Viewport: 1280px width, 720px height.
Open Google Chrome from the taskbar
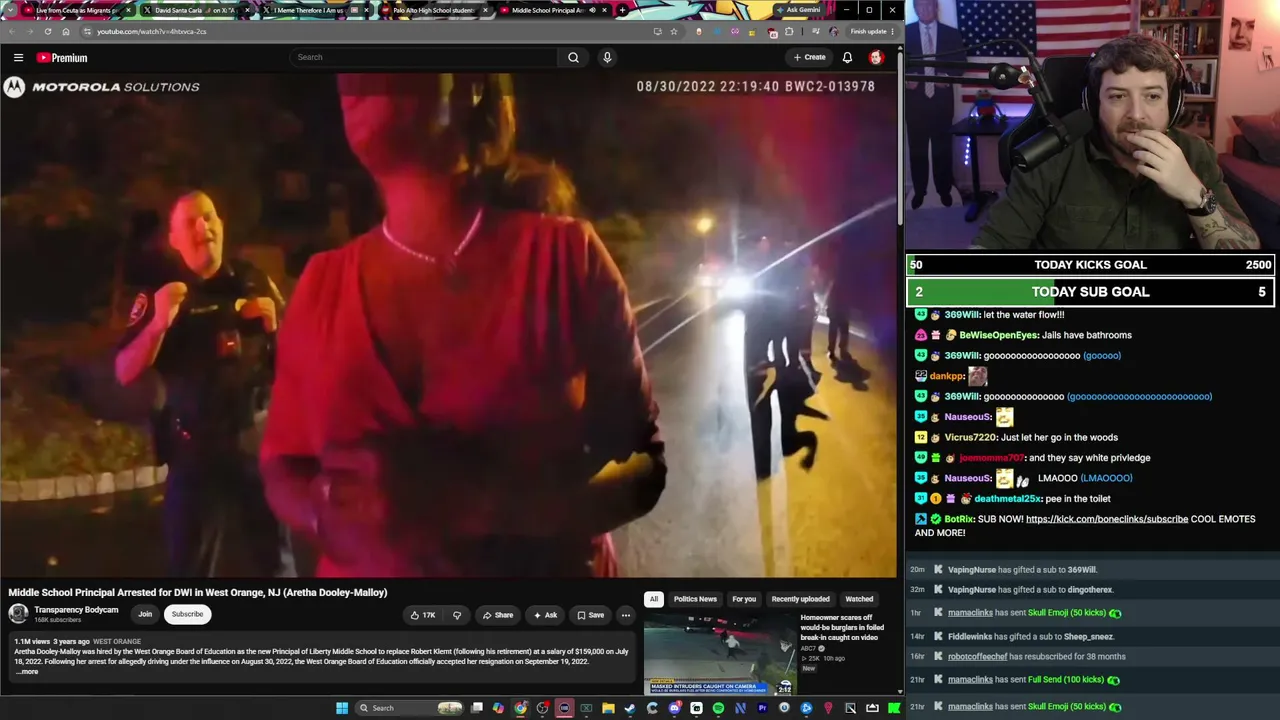tap(521, 708)
